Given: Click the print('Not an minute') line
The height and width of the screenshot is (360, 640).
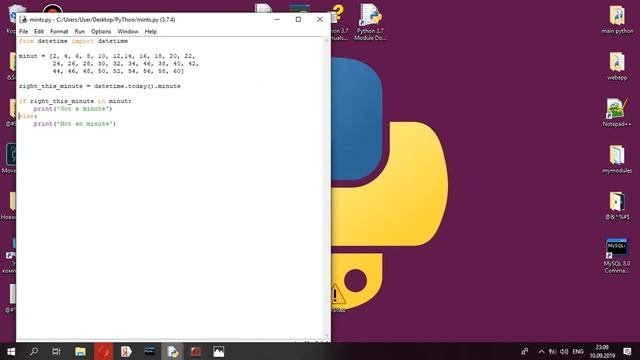Looking at the screenshot, I should point(75,124).
